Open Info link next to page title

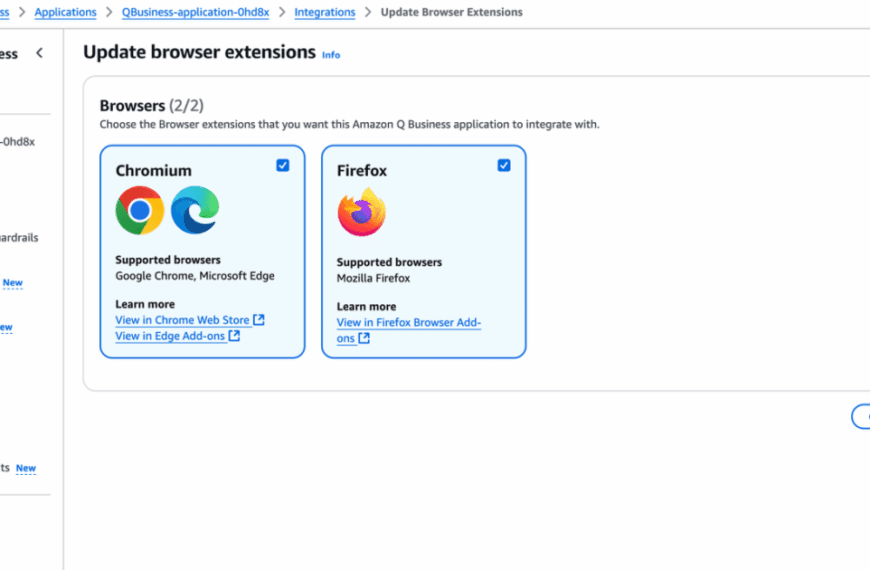331,55
